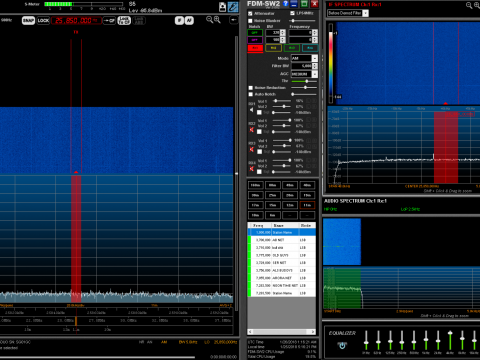Increase the purple notch BW value
Screen dimensions: 480x360
click(283, 38)
